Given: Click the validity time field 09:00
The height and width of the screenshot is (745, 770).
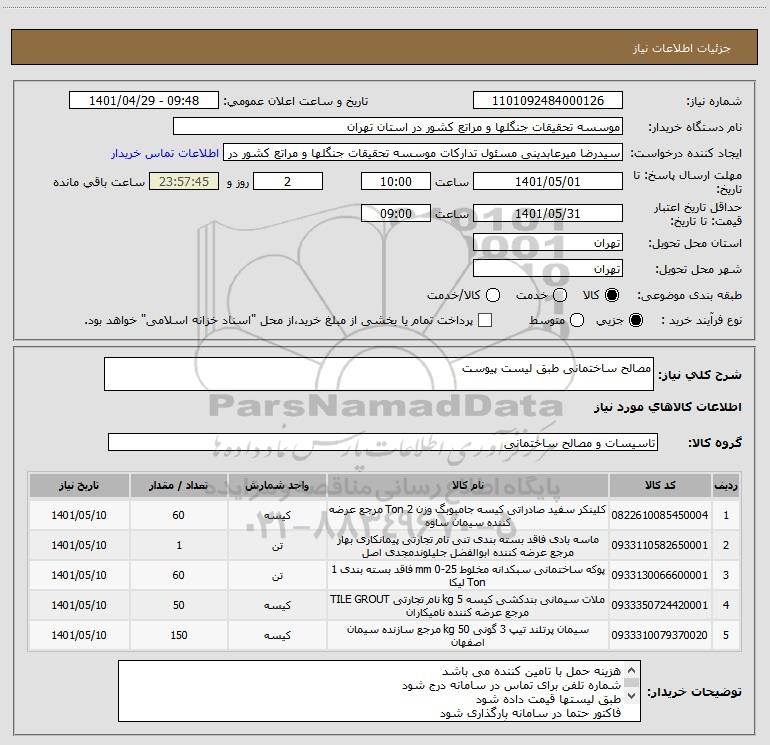Looking at the screenshot, I should click(396, 214).
